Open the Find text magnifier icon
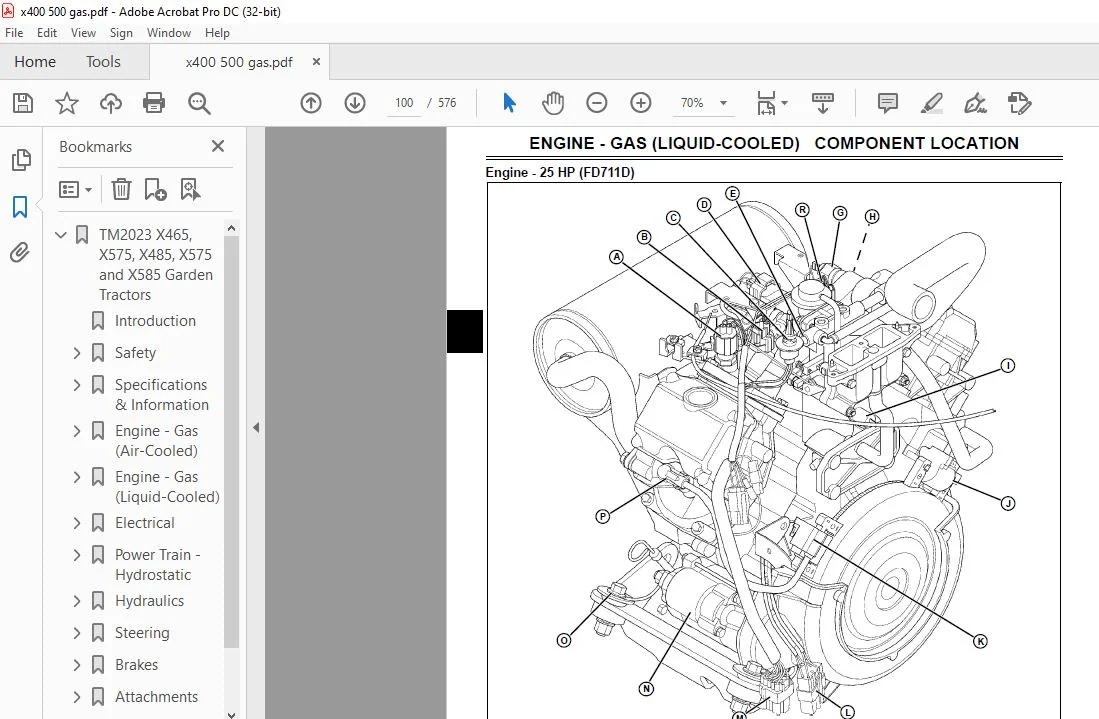 point(199,104)
